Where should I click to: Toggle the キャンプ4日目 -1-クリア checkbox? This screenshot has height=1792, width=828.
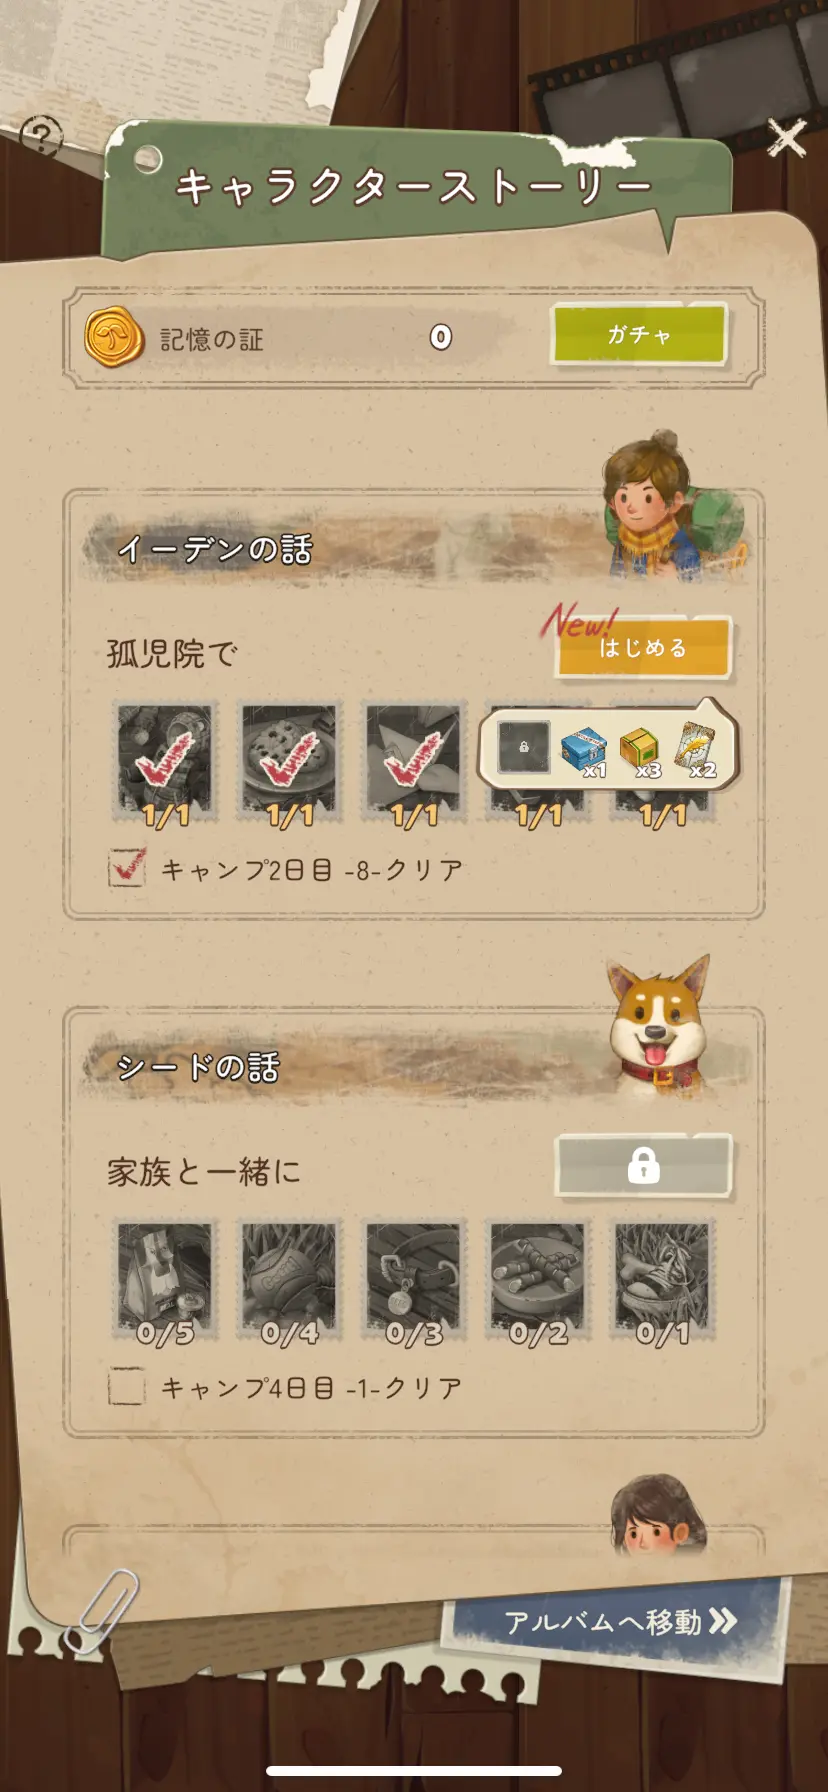[127, 1387]
